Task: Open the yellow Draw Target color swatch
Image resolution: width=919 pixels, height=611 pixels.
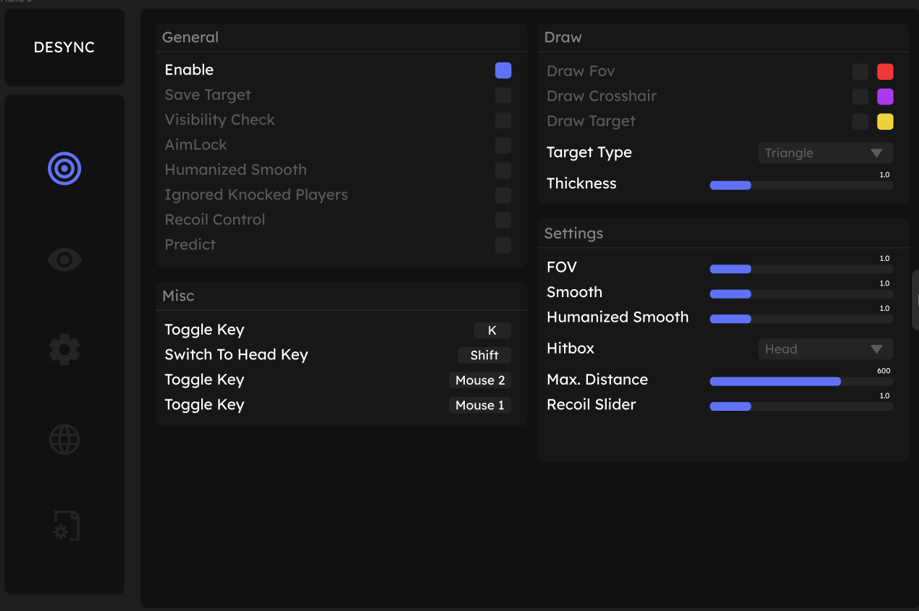Action: pyautogui.click(x=885, y=121)
